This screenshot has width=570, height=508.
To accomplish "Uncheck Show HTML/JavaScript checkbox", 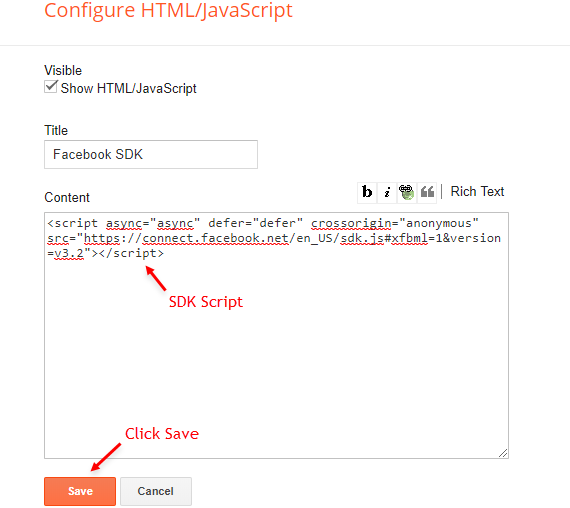I will click(x=51, y=87).
